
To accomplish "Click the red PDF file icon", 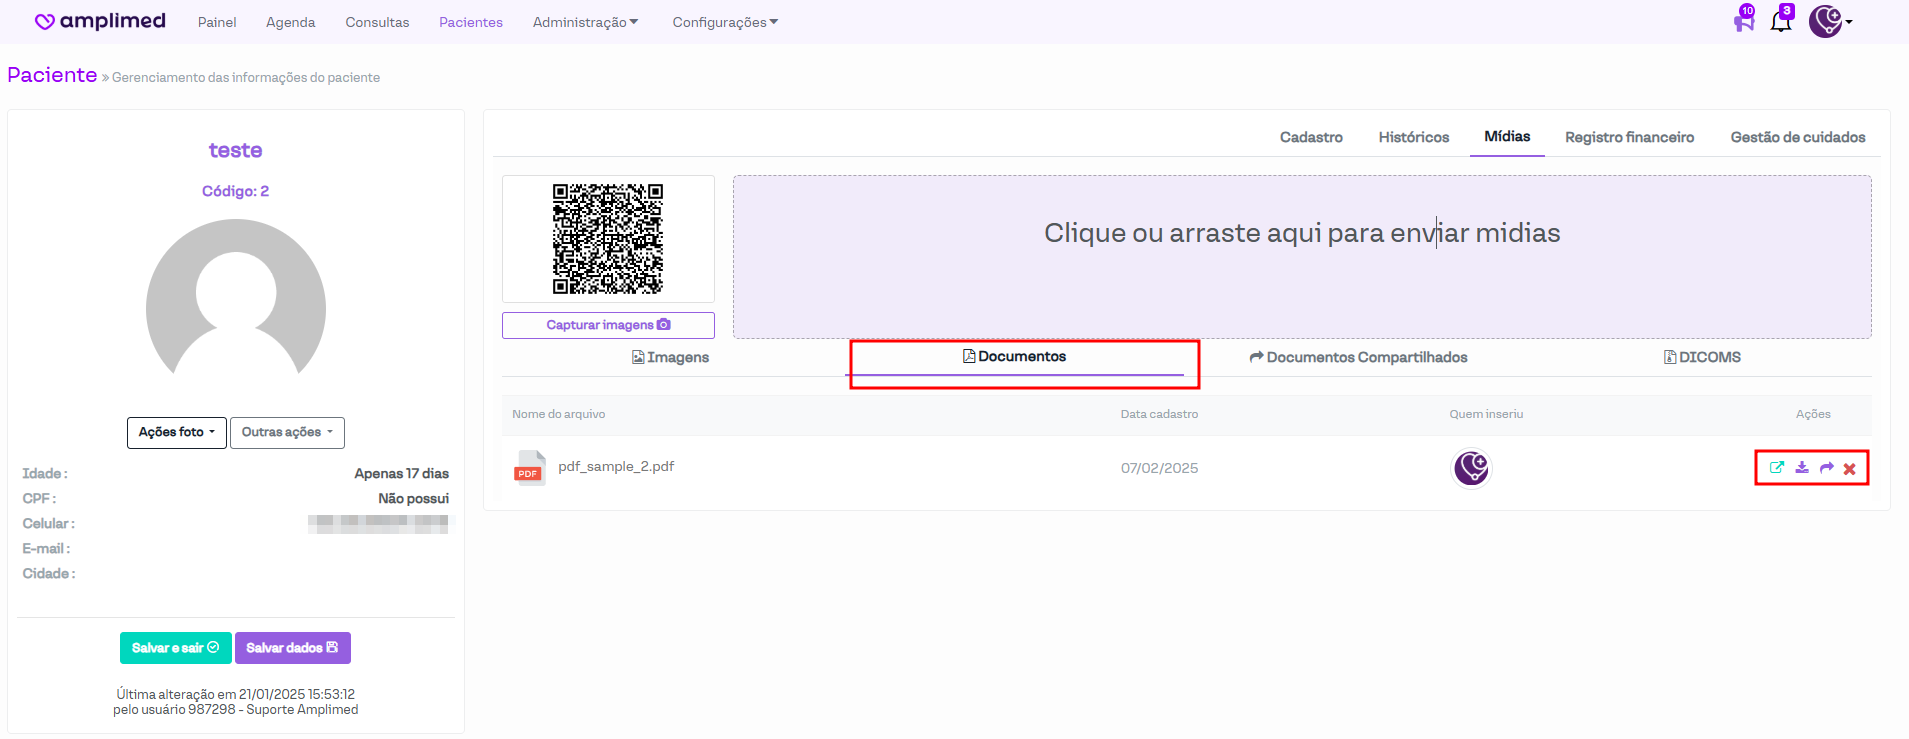I will [x=529, y=468].
